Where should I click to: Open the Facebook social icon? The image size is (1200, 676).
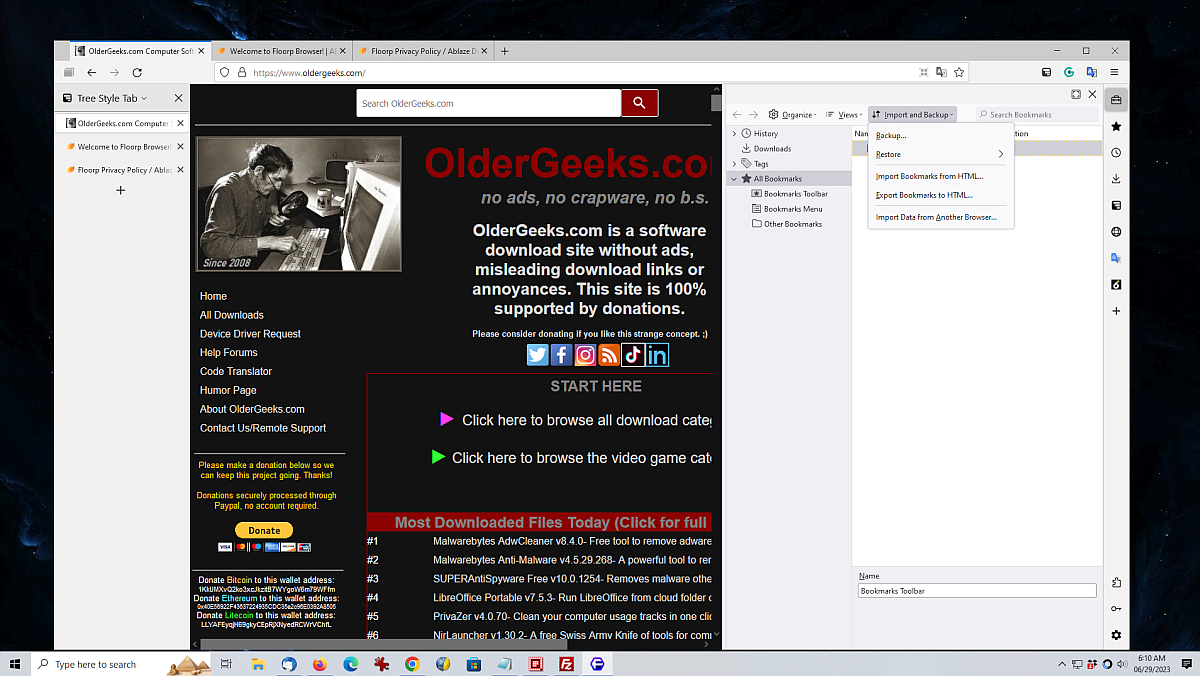(562, 355)
